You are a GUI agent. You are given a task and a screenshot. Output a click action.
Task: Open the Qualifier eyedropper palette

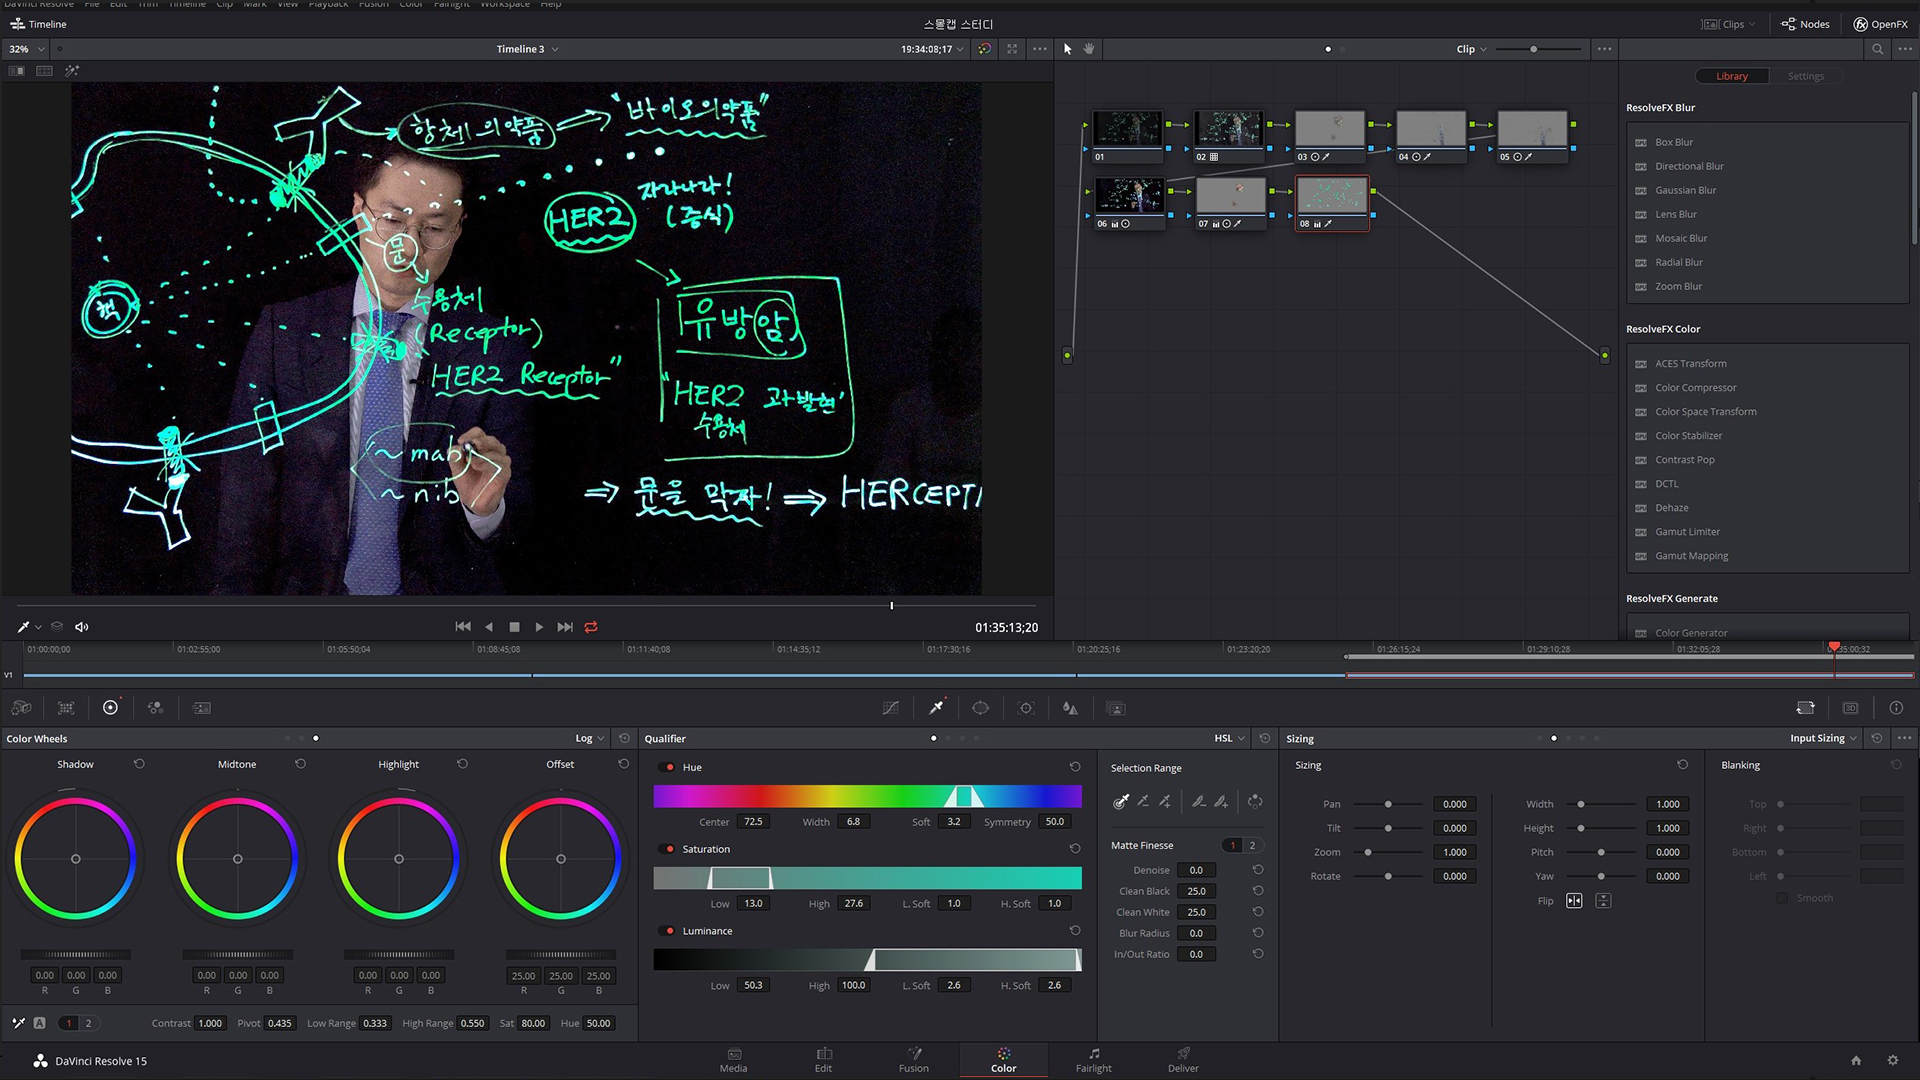tap(936, 708)
